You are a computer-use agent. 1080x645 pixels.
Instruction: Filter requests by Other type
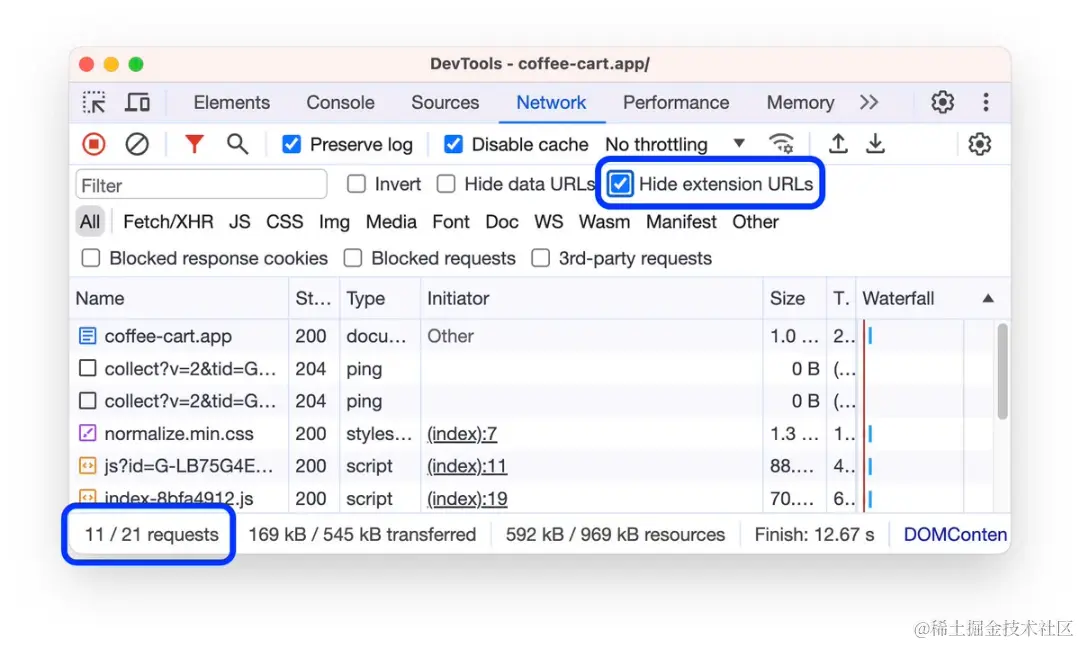[x=755, y=222]
